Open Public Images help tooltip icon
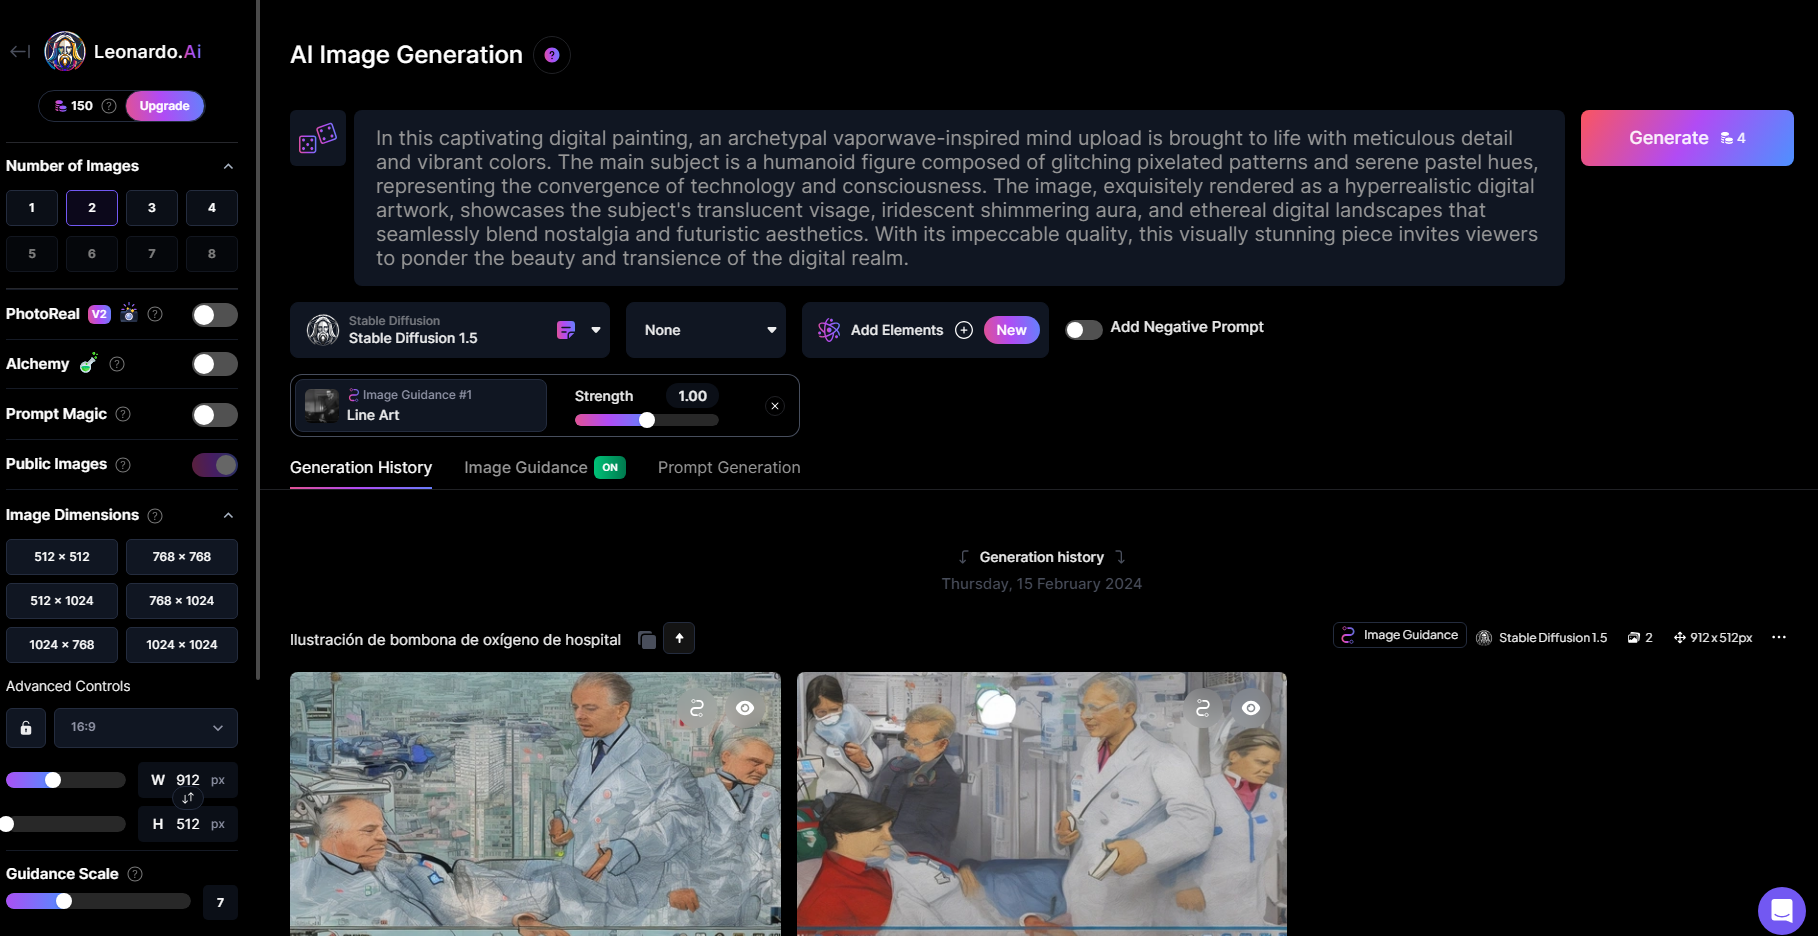 (123, 465)
